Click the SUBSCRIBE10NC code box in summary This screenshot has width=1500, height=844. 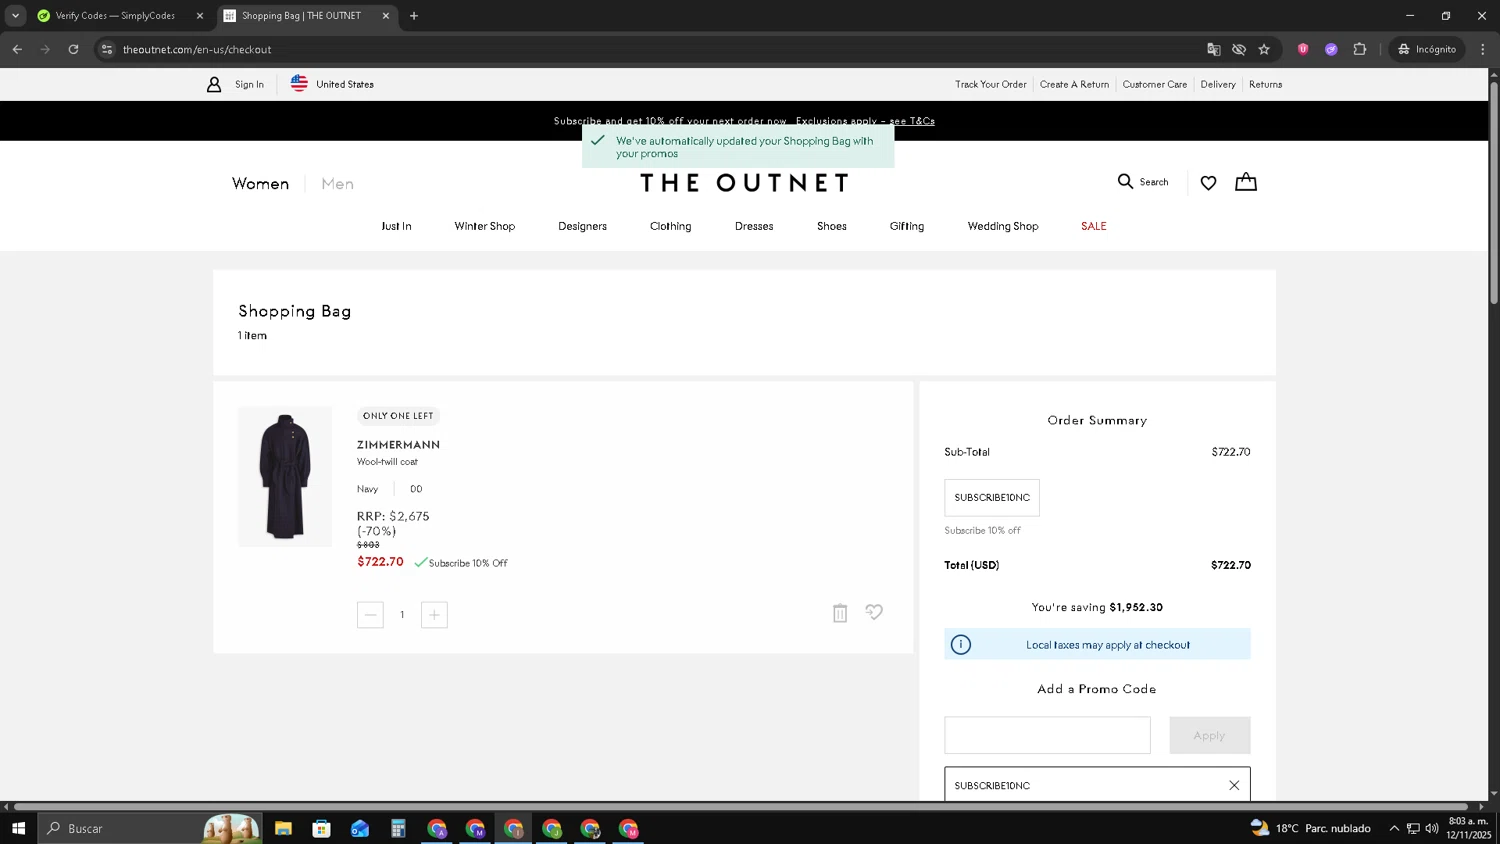[992, 498]
